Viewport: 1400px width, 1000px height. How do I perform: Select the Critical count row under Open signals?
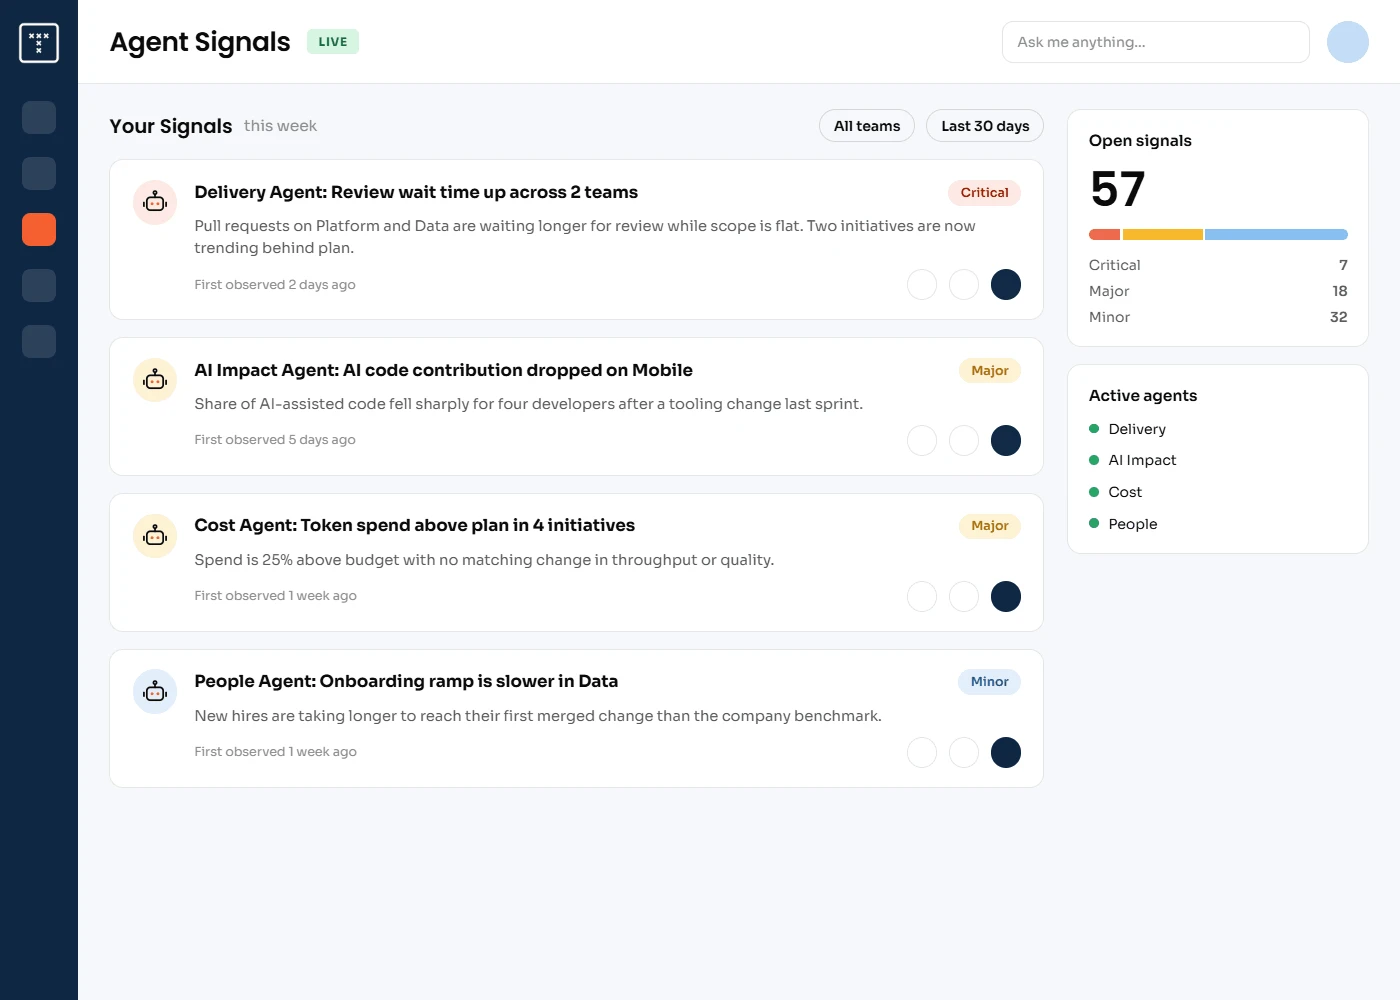(x=1218, y=265)
